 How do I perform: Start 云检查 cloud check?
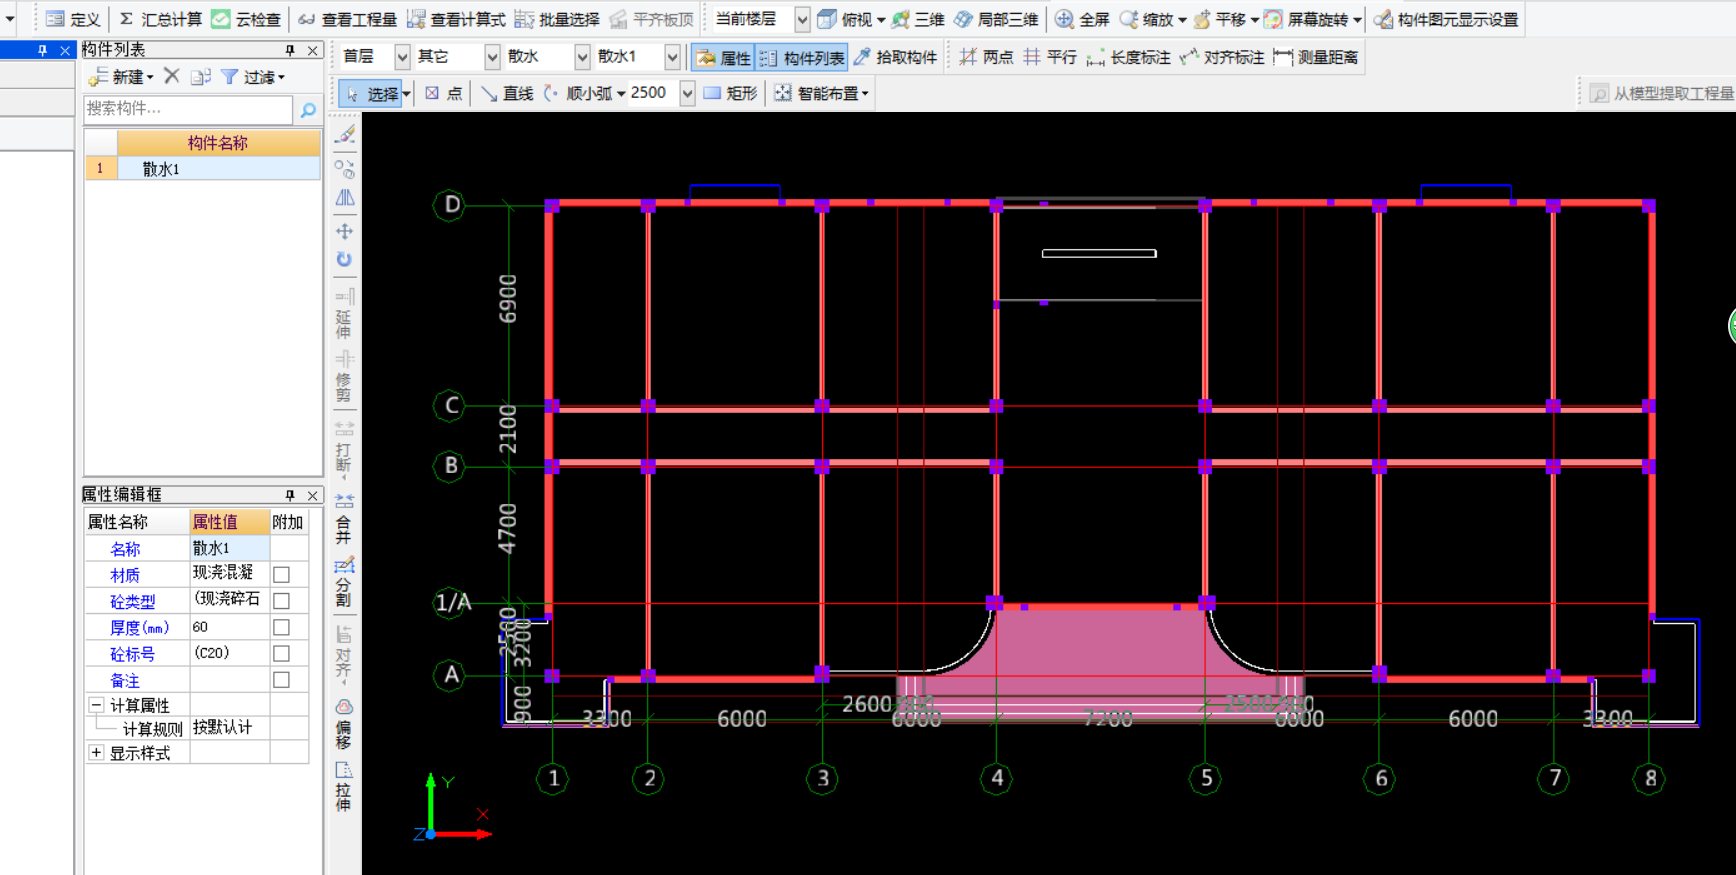point(246,19)
